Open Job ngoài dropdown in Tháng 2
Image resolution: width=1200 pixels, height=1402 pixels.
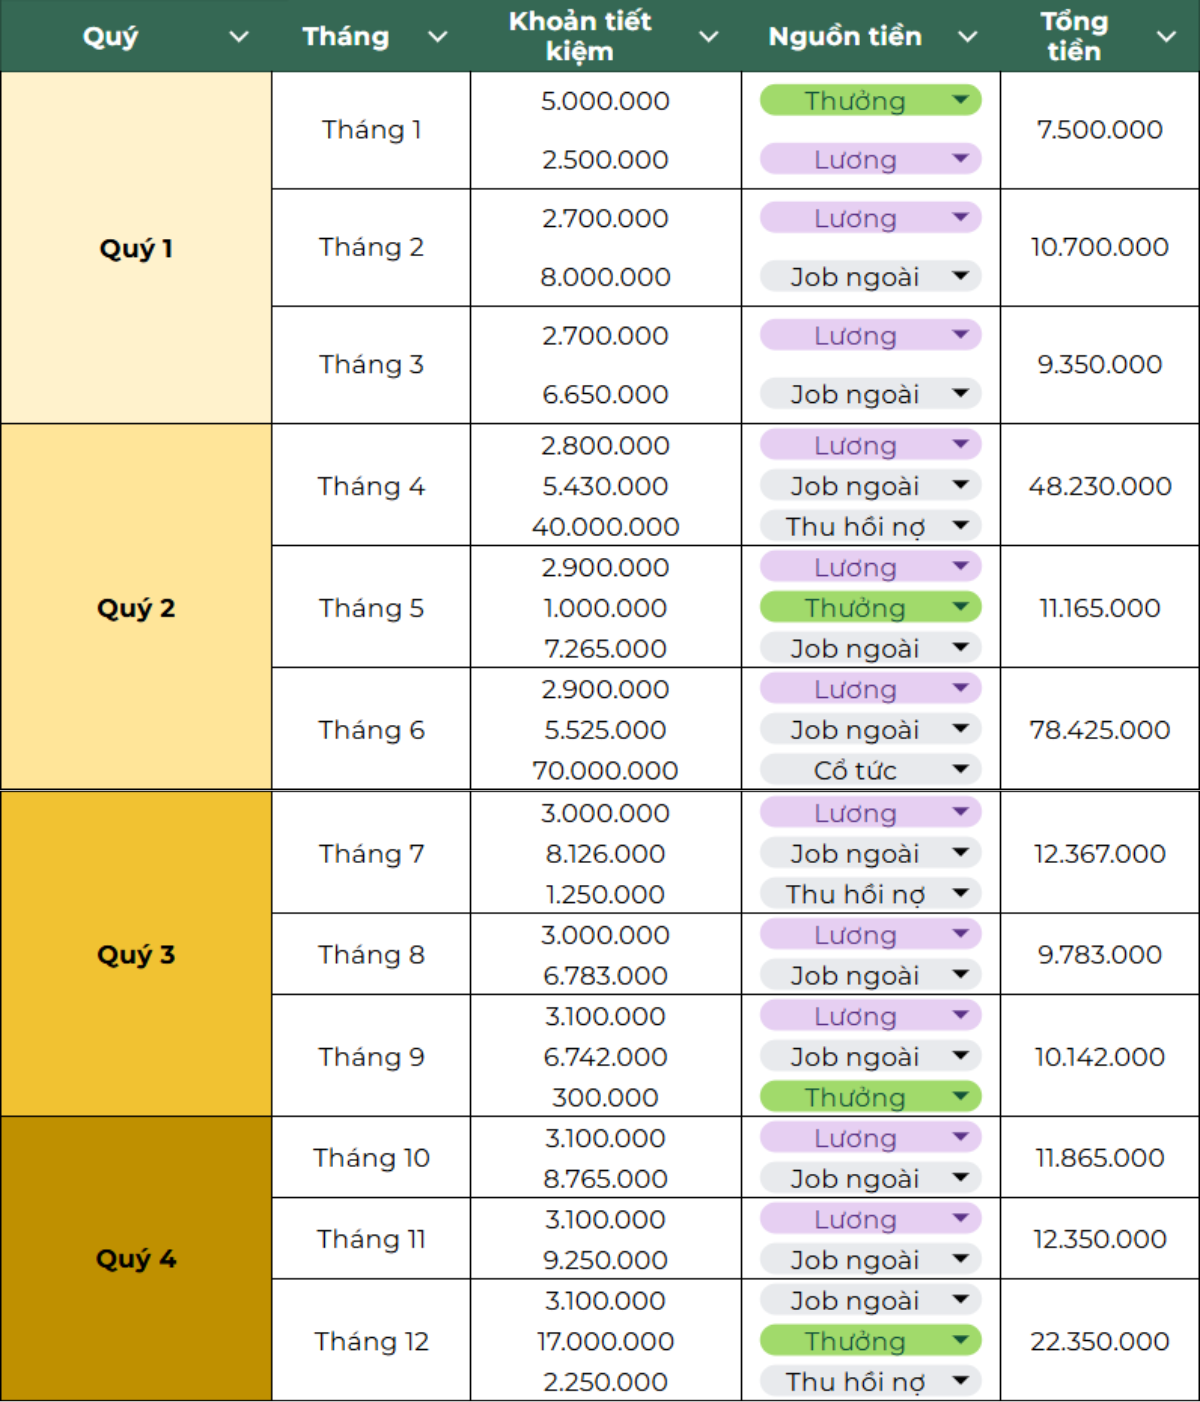pos(960,276)
